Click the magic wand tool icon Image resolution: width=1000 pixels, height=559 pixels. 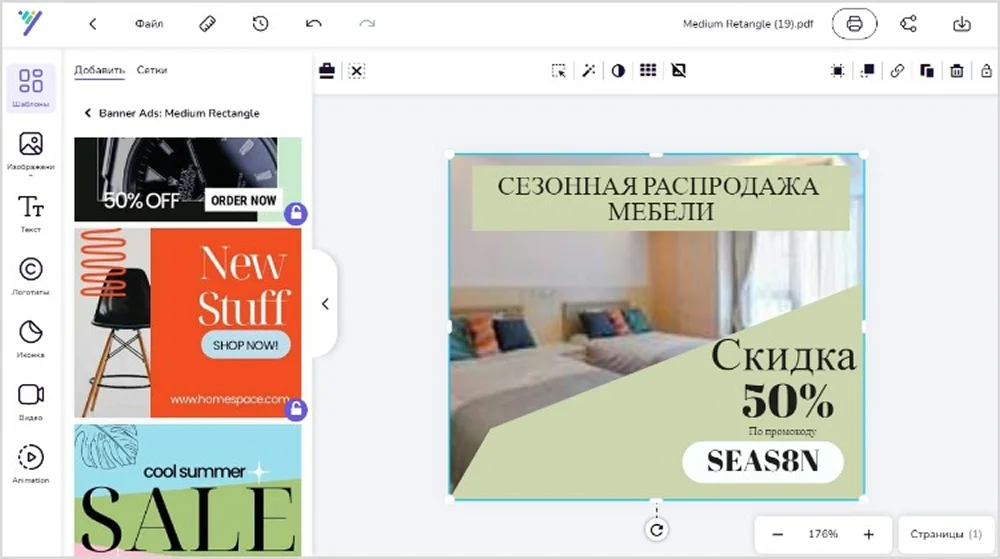pyautogui.click(x=589, y=71)
